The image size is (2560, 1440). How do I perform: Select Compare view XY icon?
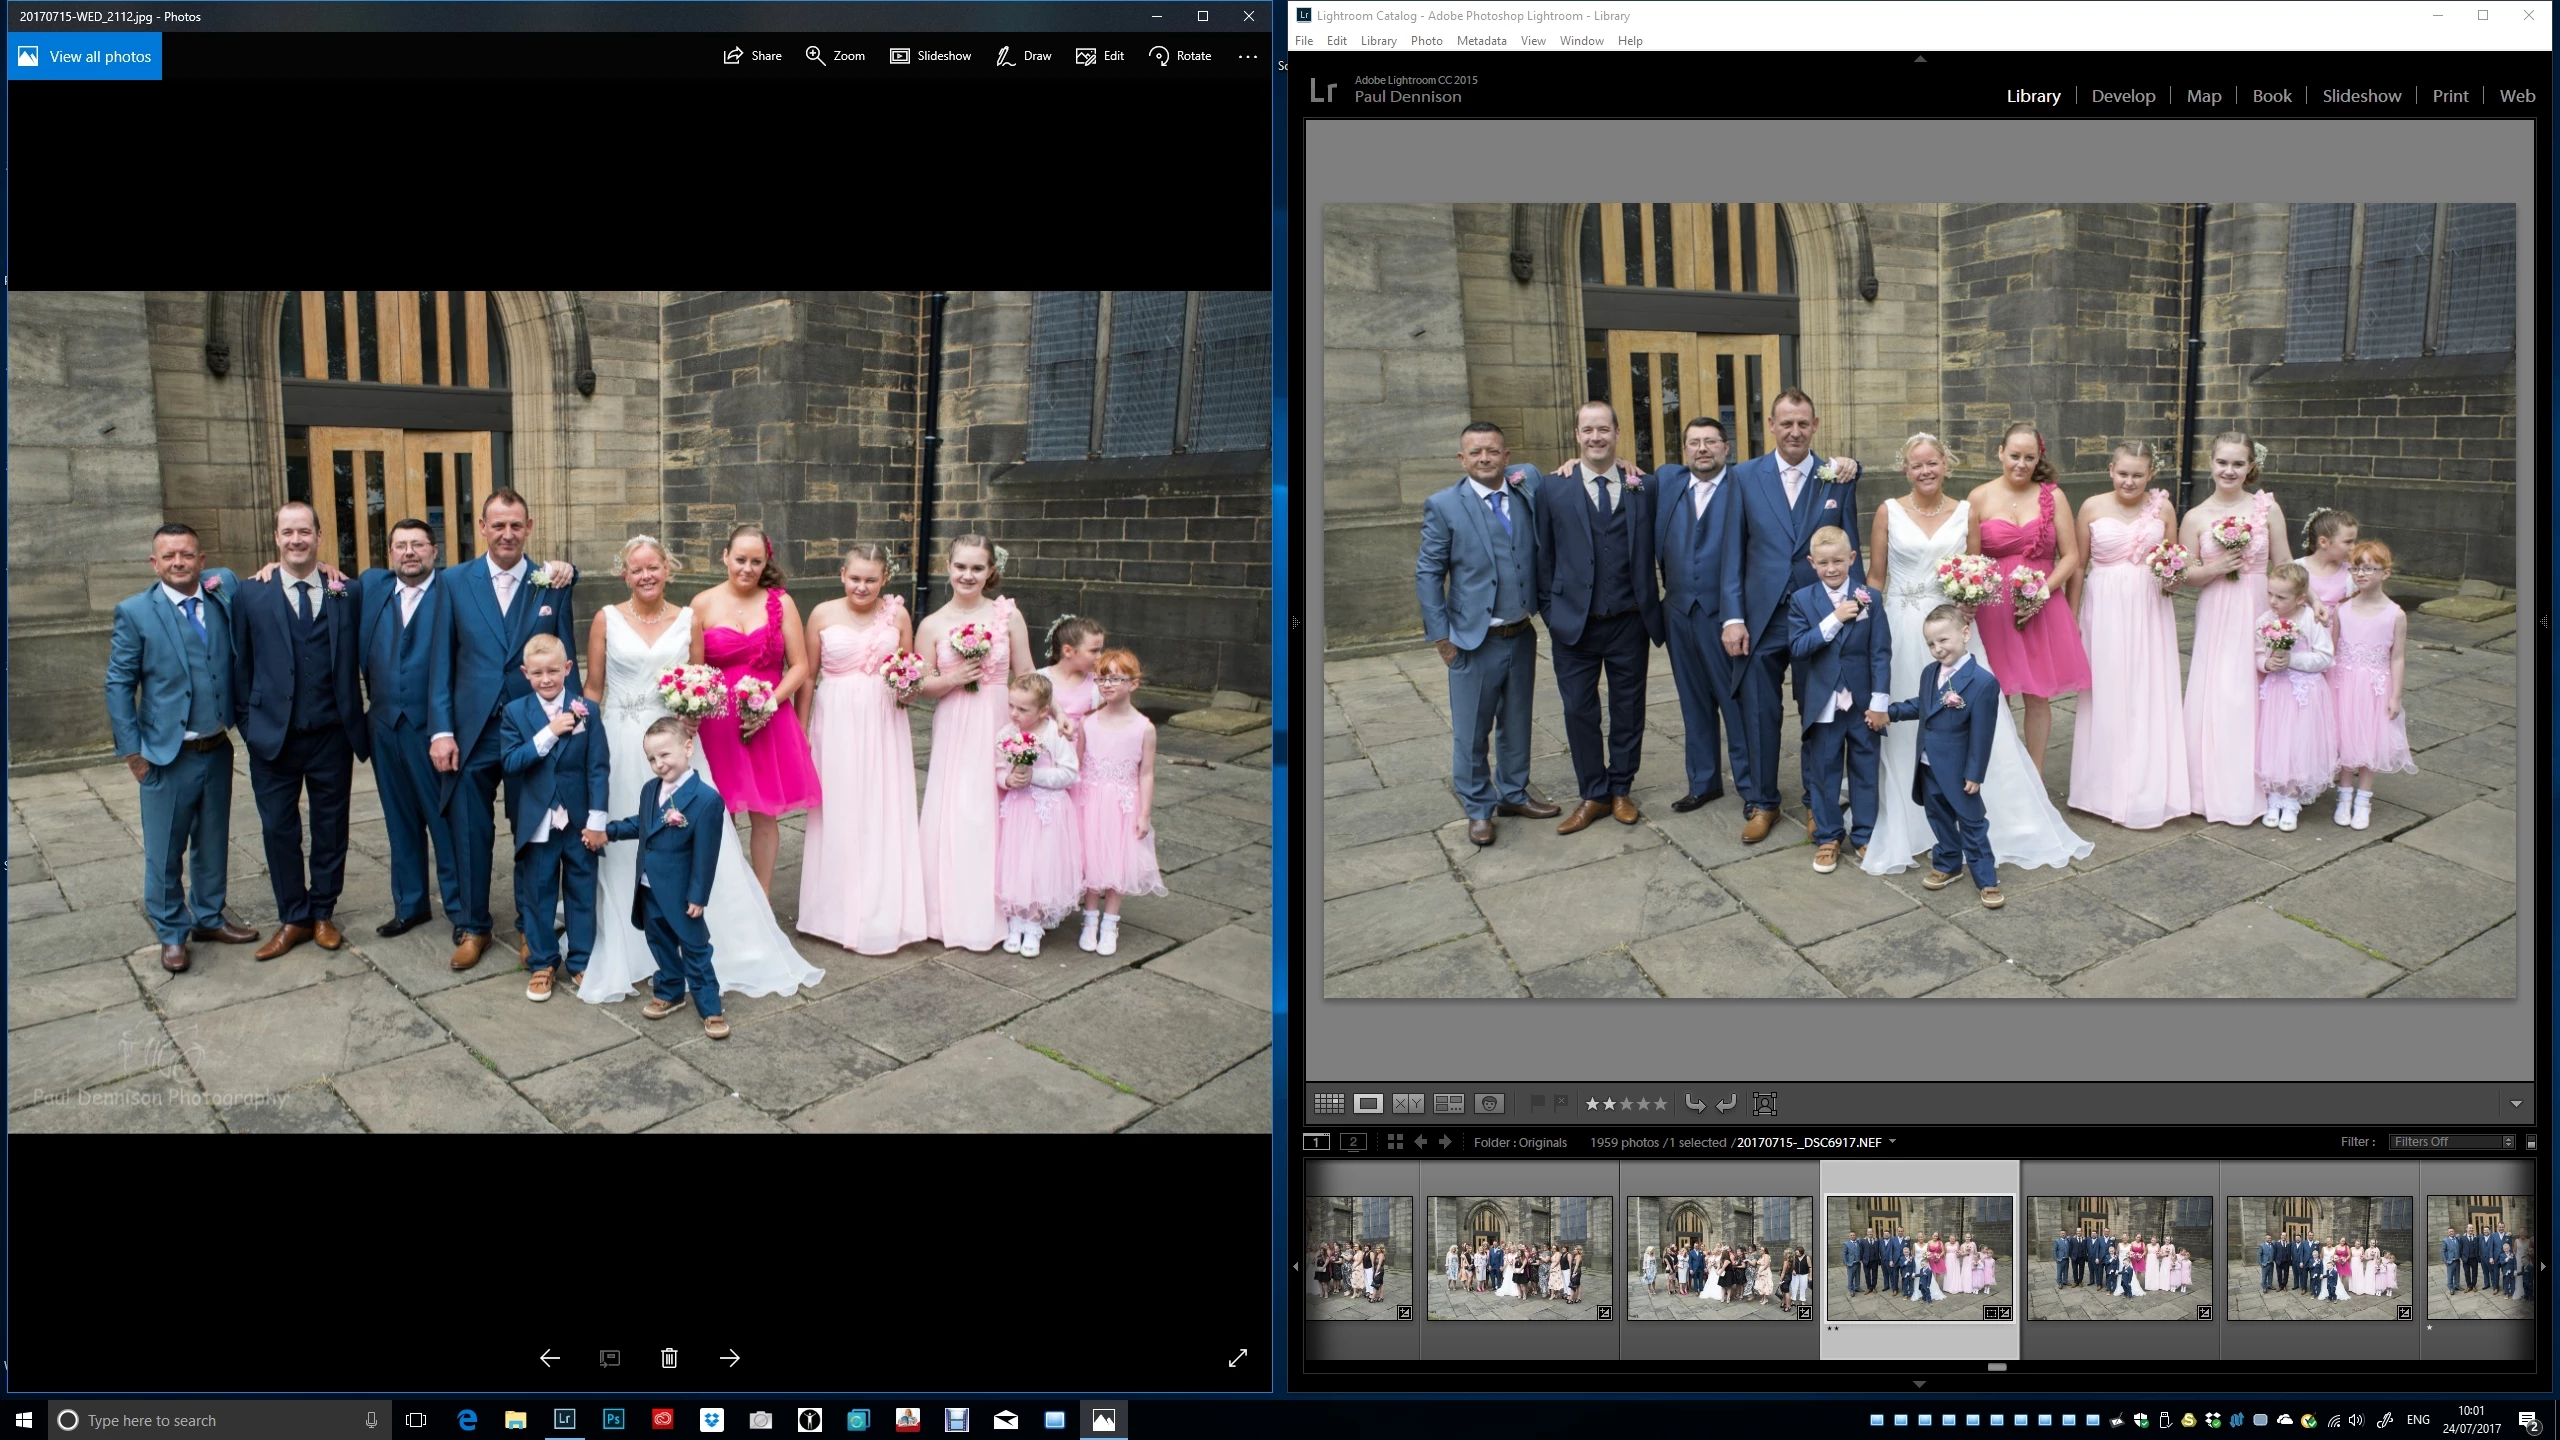(1408, 1104)
